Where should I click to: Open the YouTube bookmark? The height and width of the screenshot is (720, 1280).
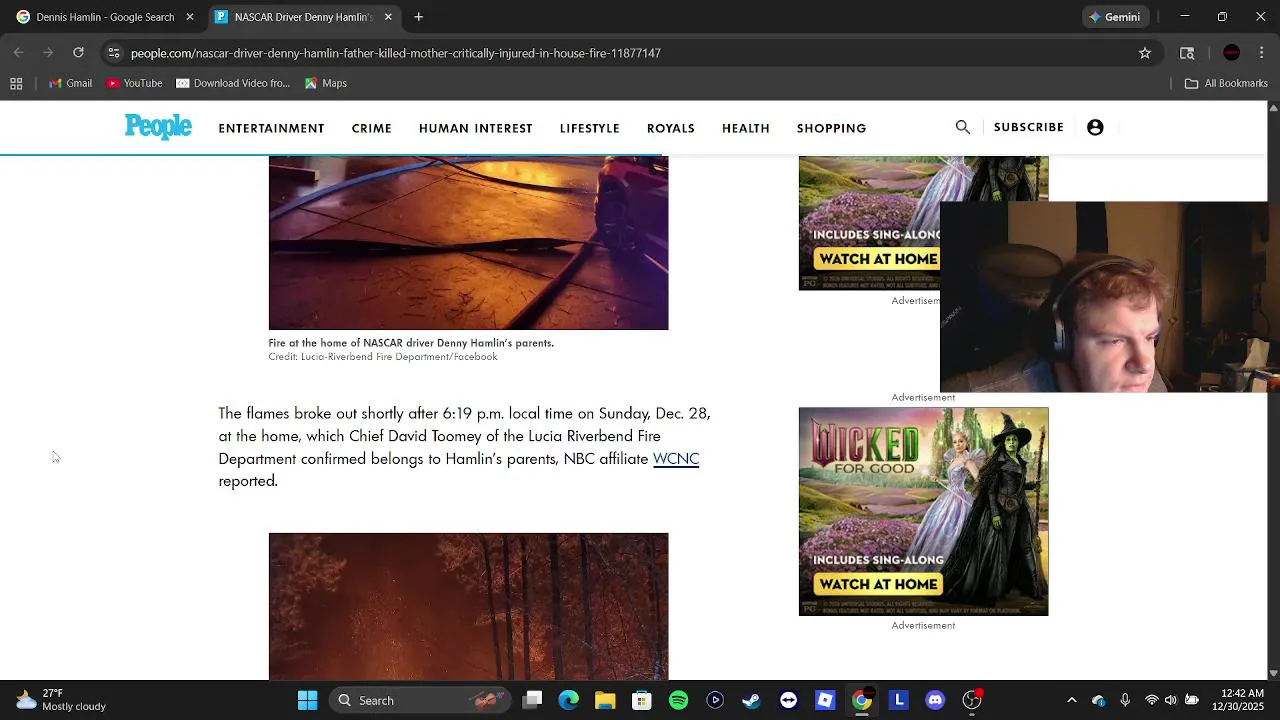pos(134,83)
